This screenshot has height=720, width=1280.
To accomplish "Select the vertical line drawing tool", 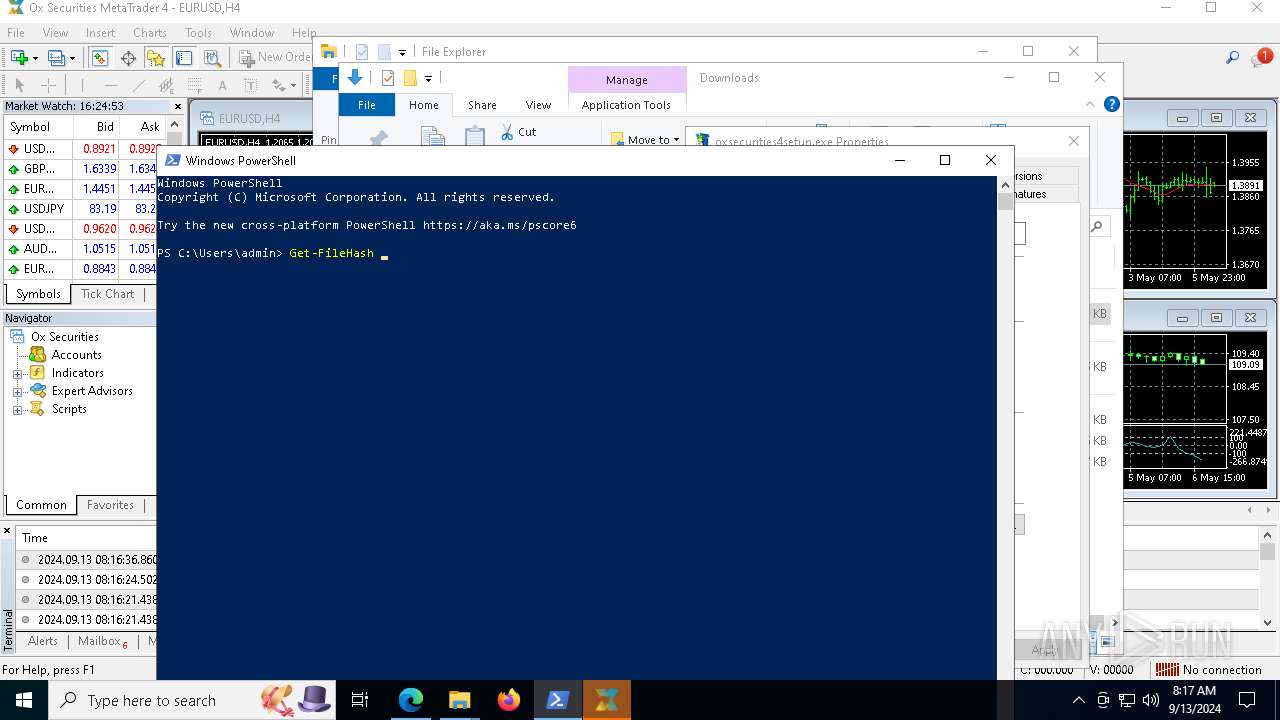I will coord(83,85).
